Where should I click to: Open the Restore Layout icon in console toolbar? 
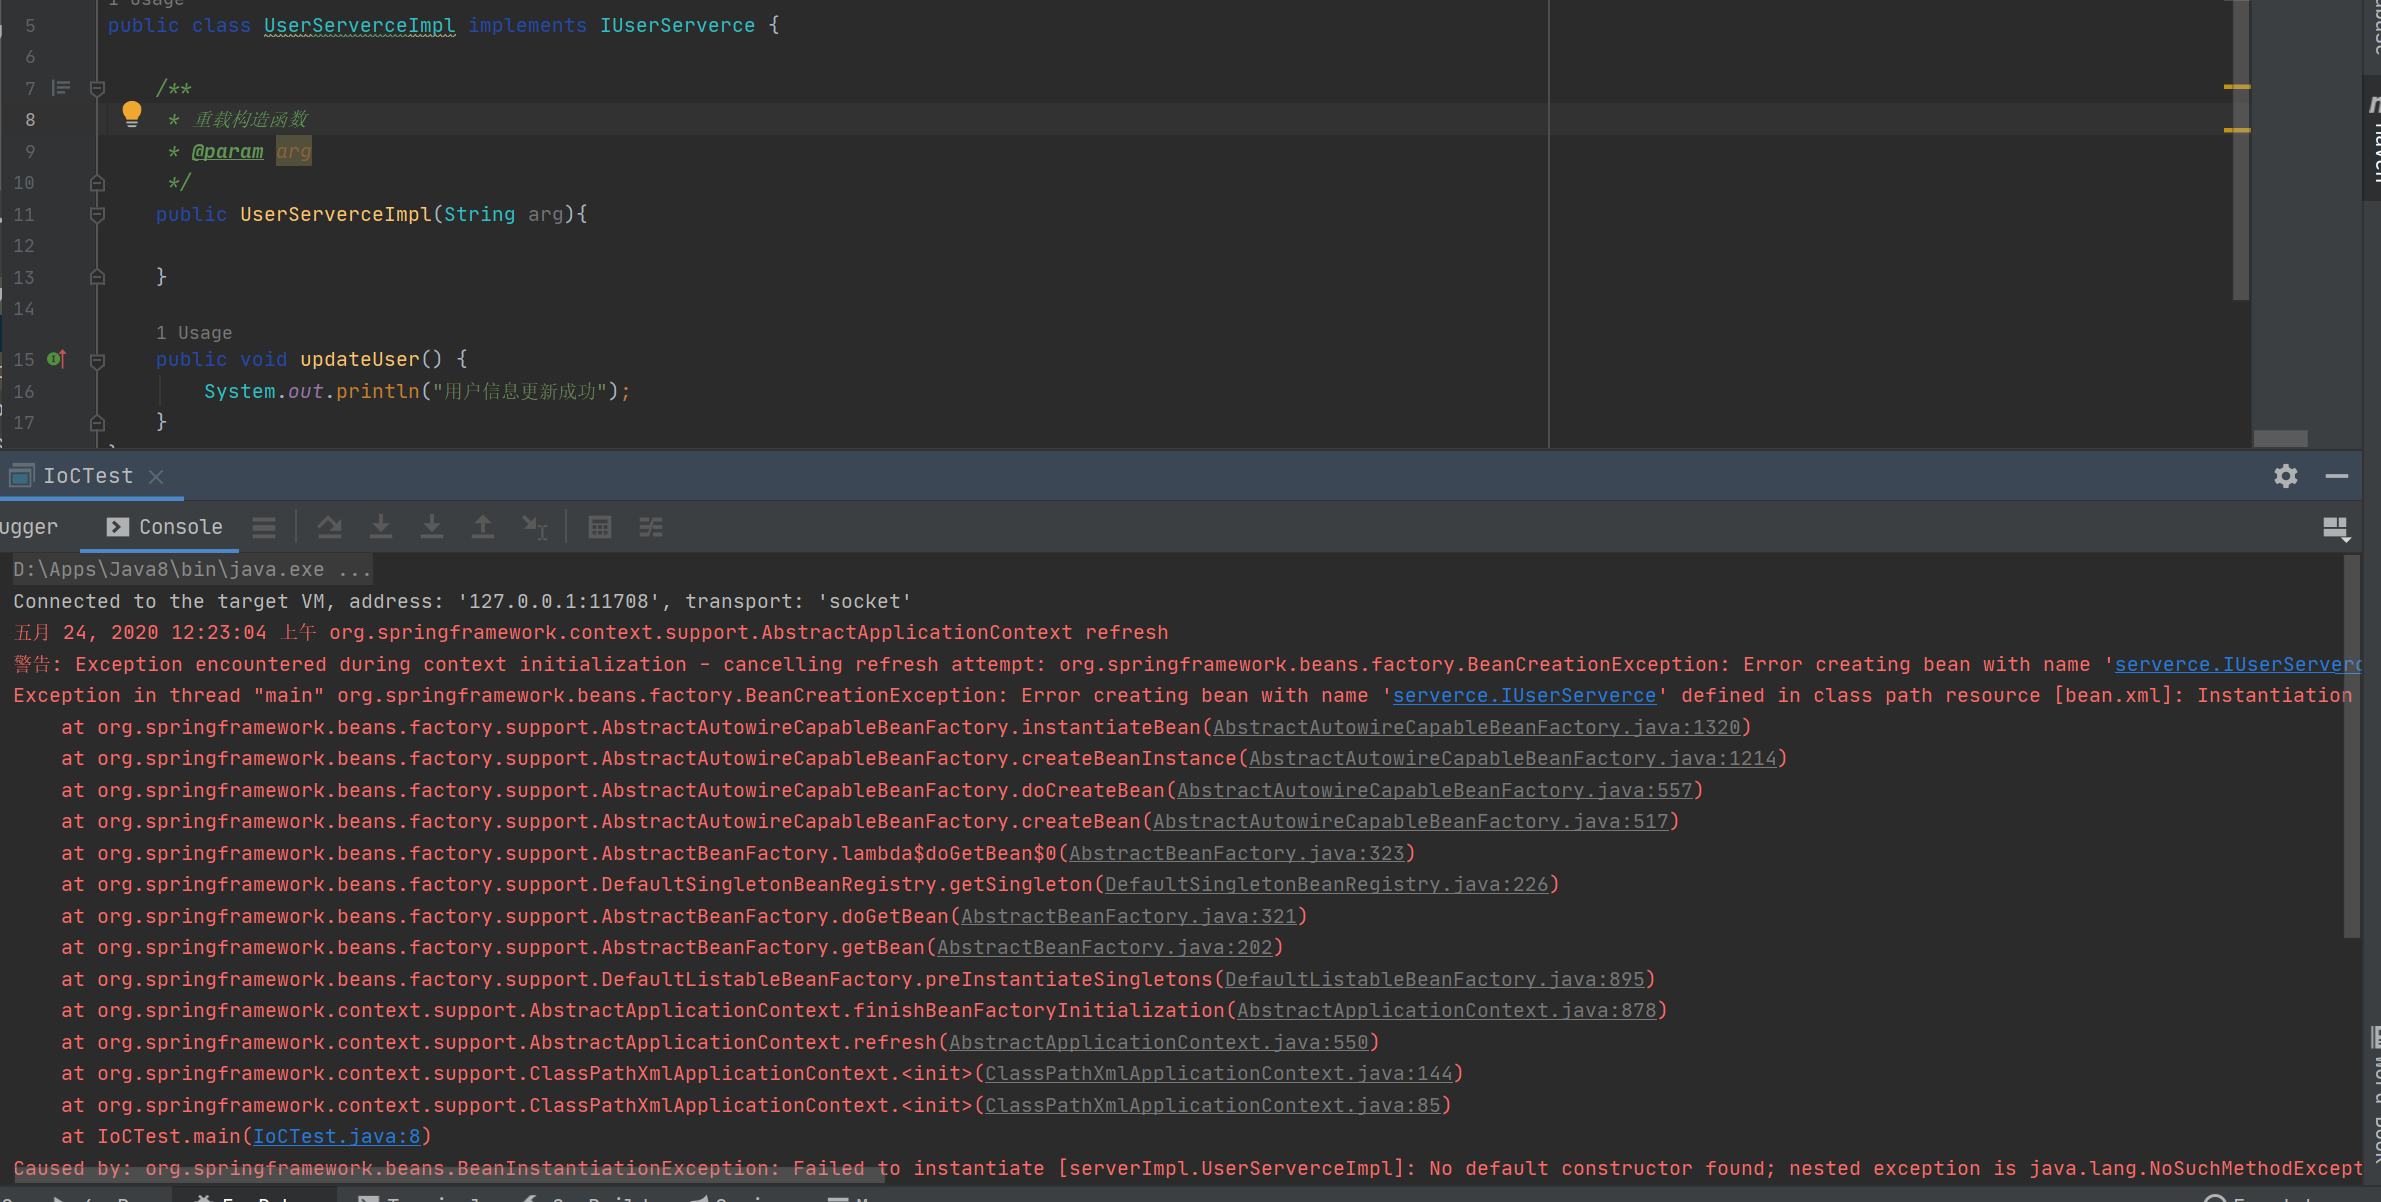2335,528
